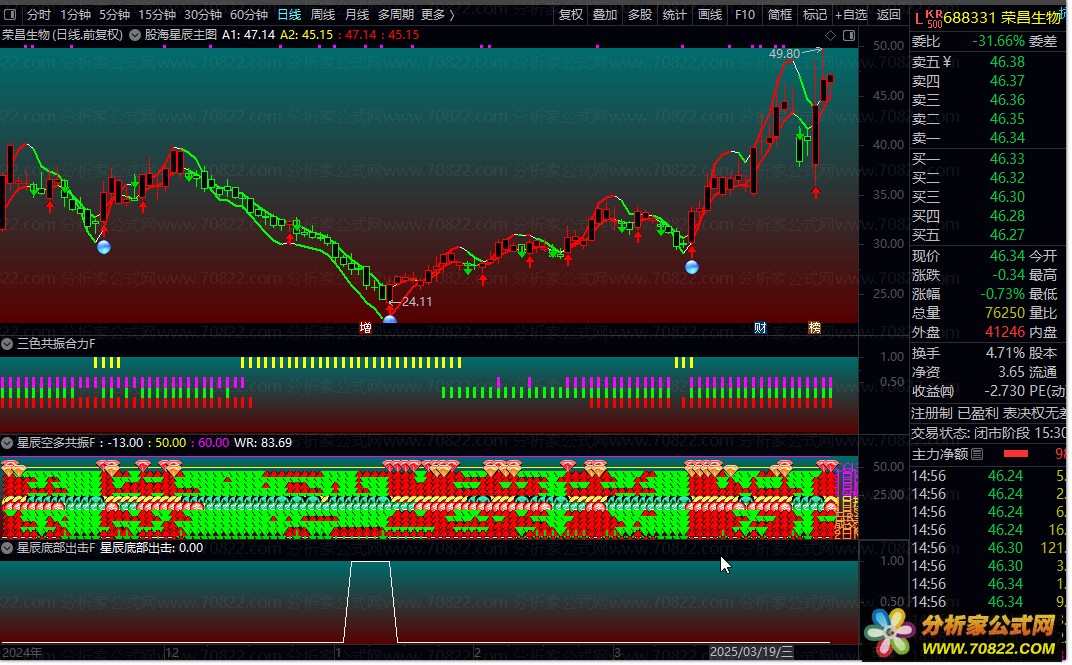The width and height of the screenshot is (1072, 665).
Task: Click the 2025/03/19 date label
Action: coord(751,652)
